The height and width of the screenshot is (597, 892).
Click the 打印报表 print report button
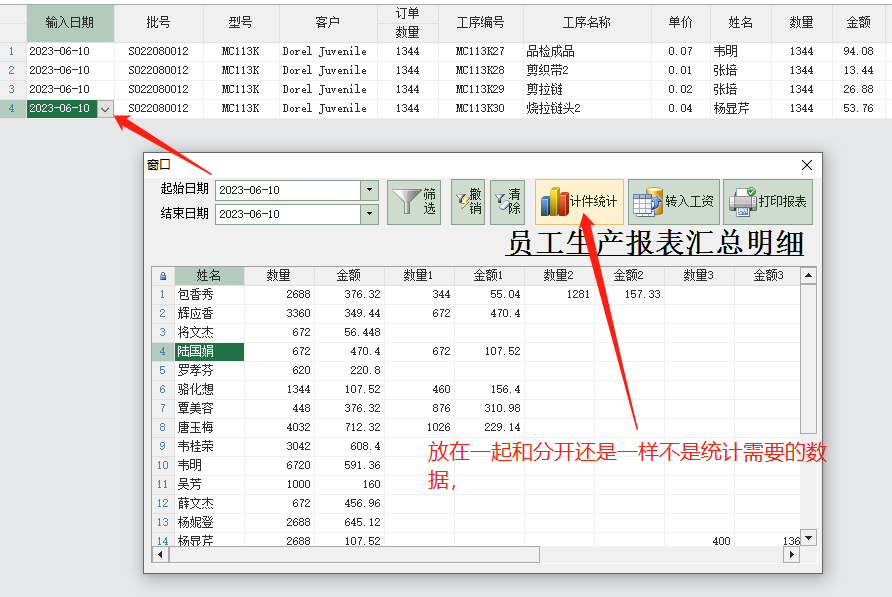[768, 202]
